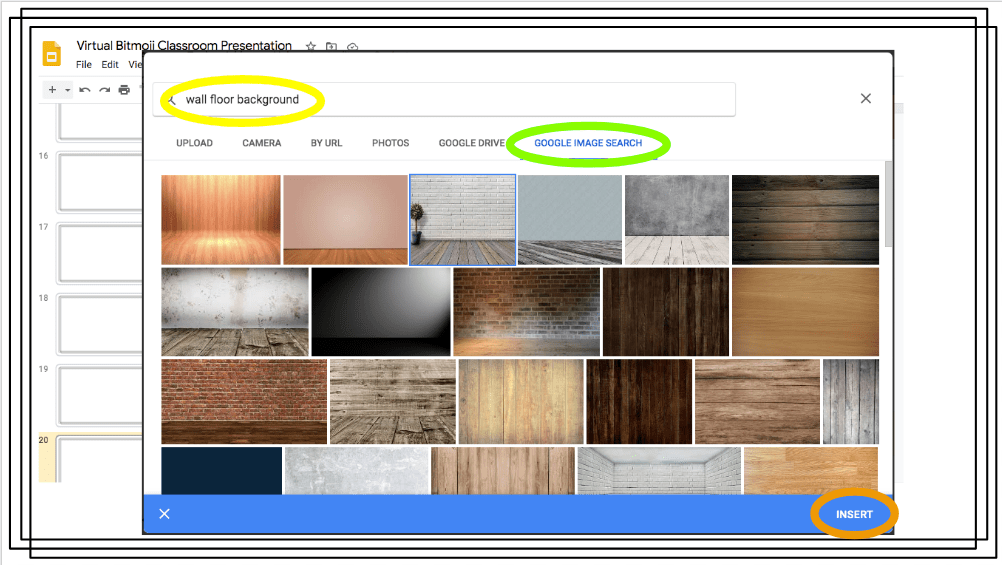Open the File menu

point(84,65)
